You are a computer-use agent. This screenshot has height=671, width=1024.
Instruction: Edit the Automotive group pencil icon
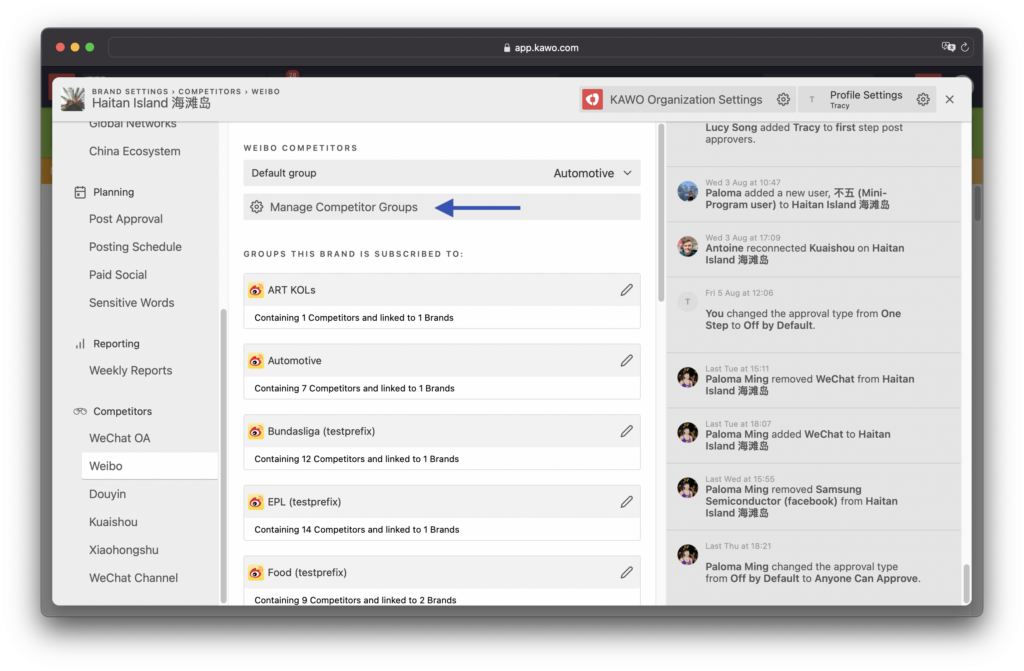pos(626,361)
